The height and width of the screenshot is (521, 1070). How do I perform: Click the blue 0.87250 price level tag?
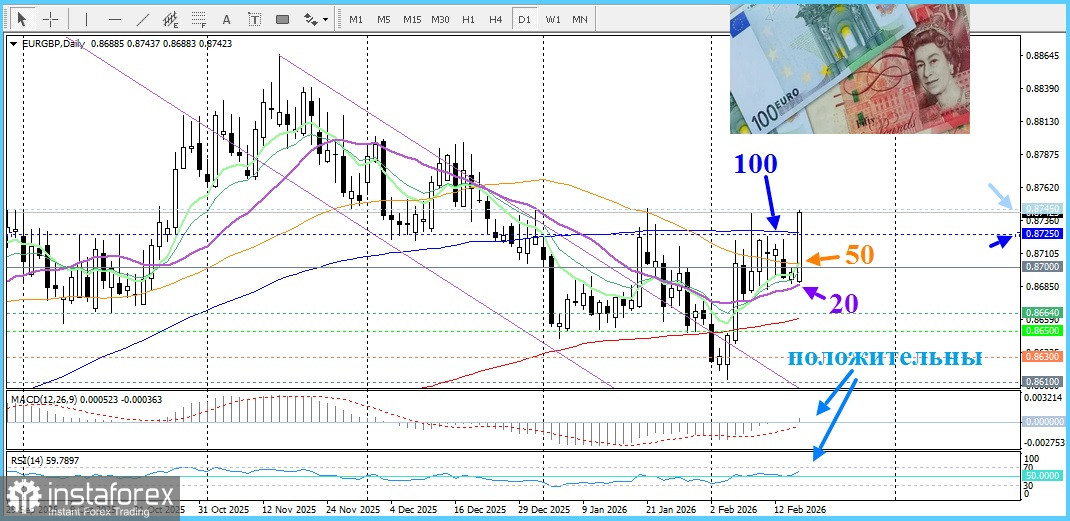coord(1041,234)
